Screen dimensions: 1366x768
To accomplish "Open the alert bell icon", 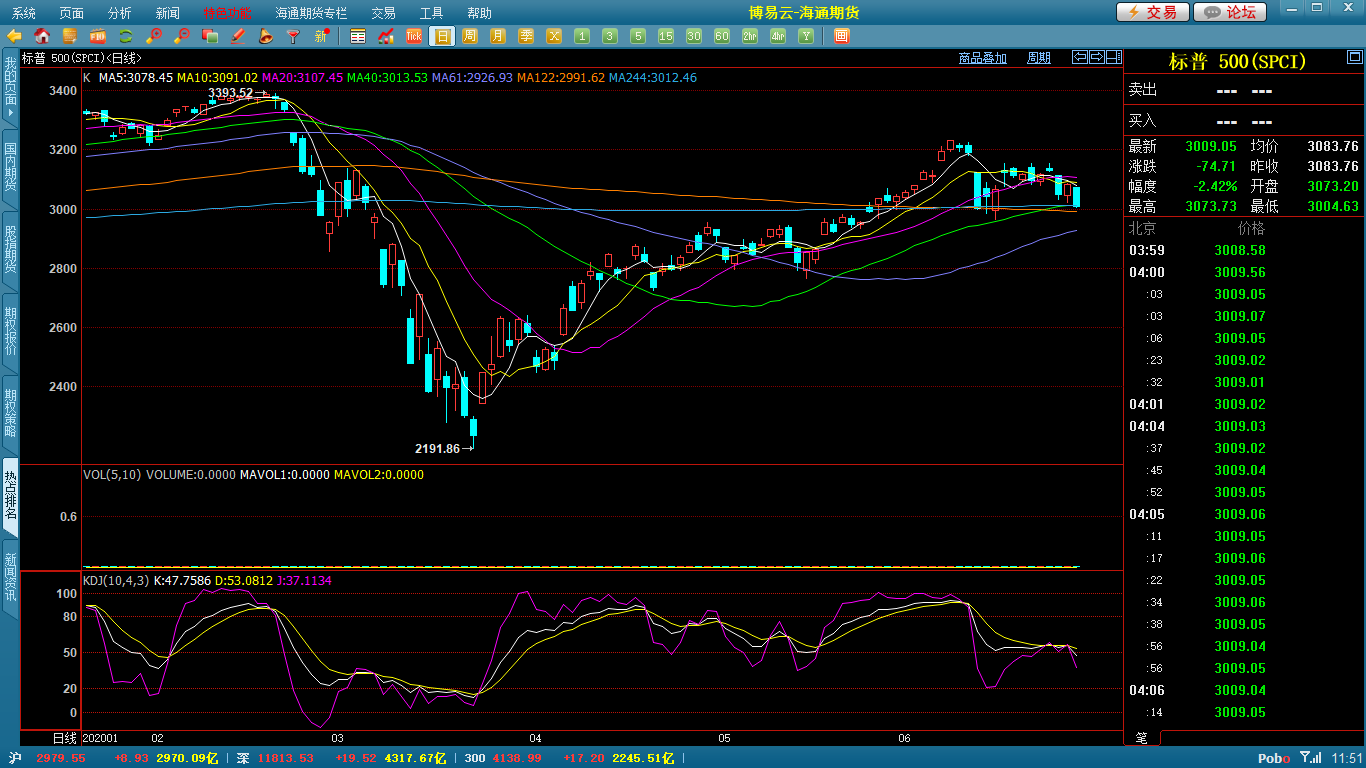I will [266, 36].
